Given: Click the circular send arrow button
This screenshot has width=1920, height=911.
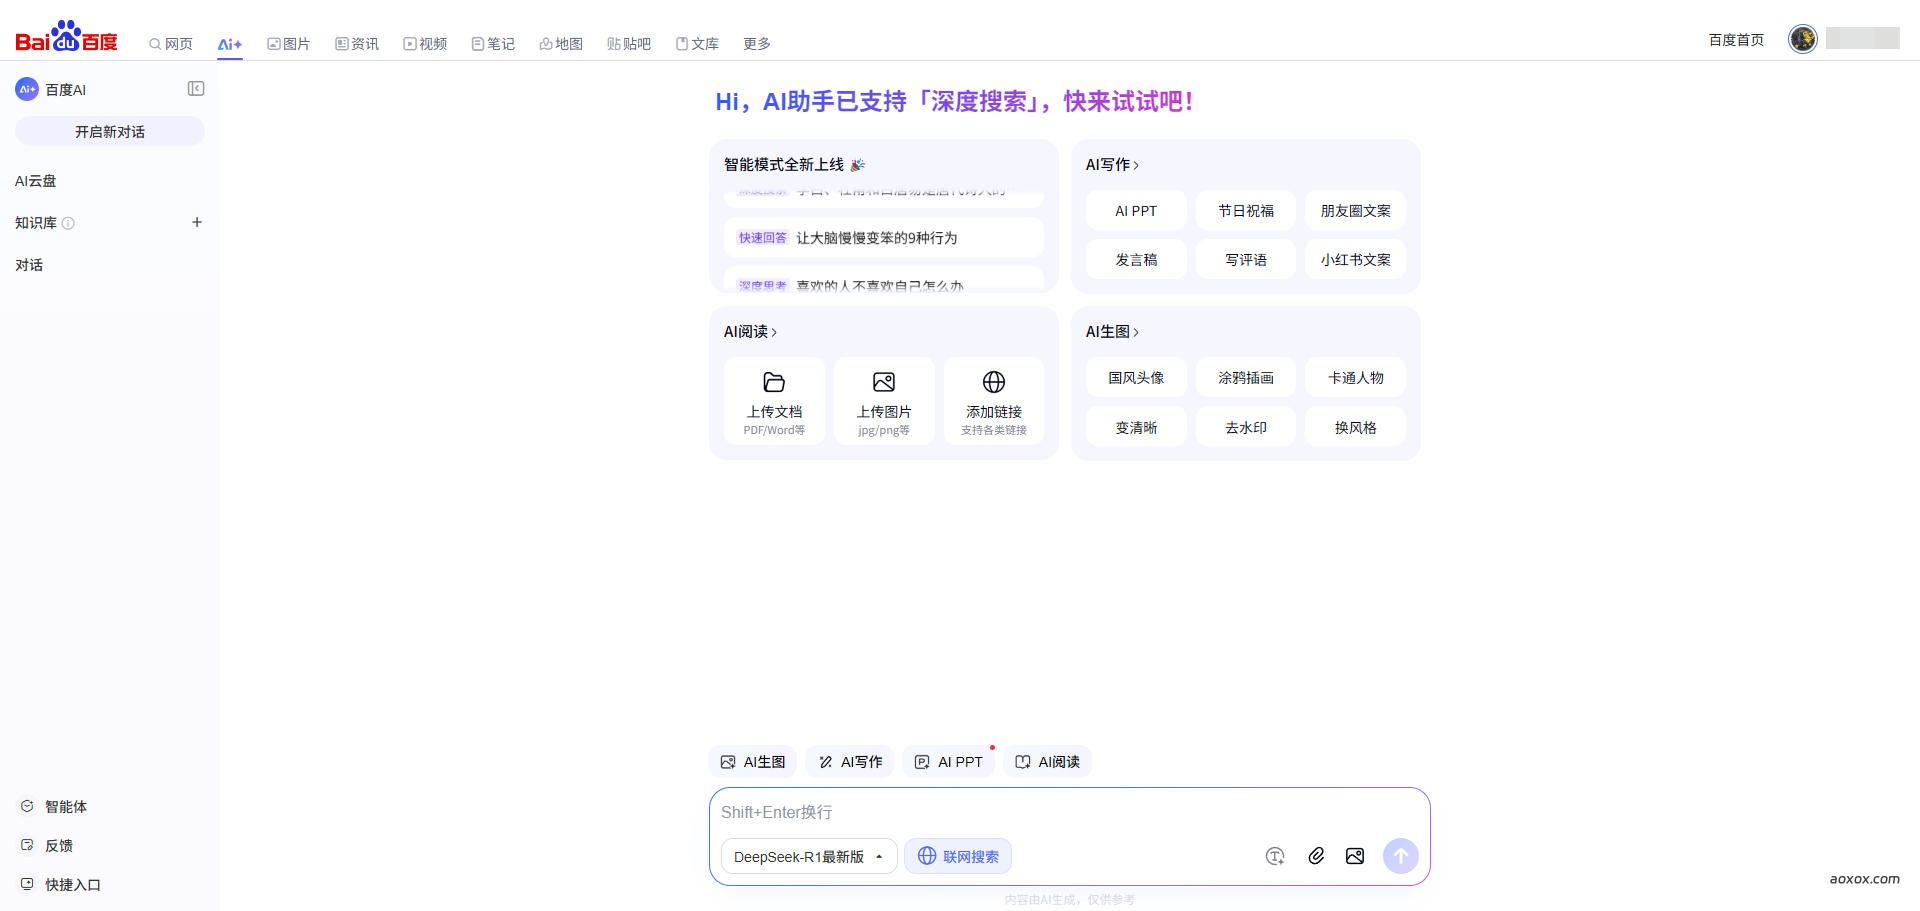Looking at the screenshot, I should click(1400, 856).
